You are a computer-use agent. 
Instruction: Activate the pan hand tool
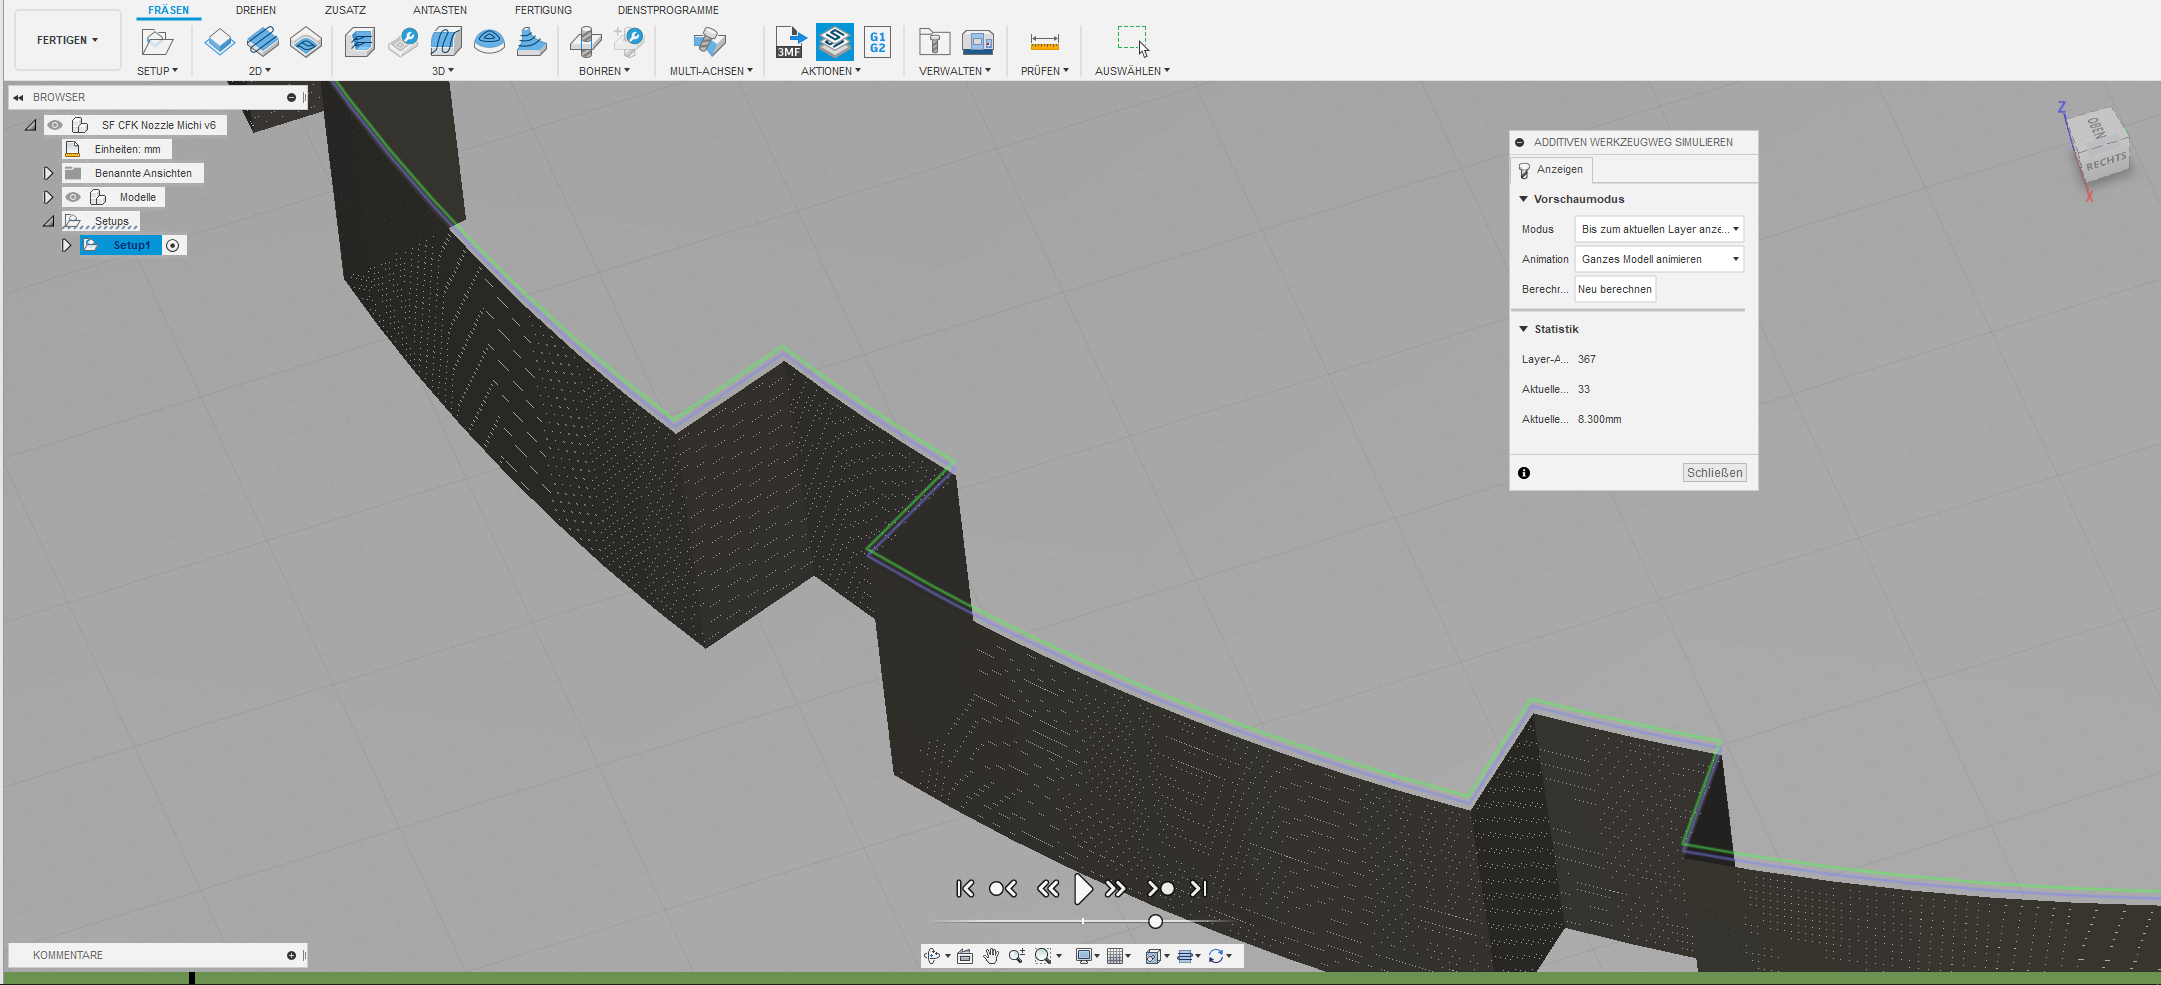point(990,956)
